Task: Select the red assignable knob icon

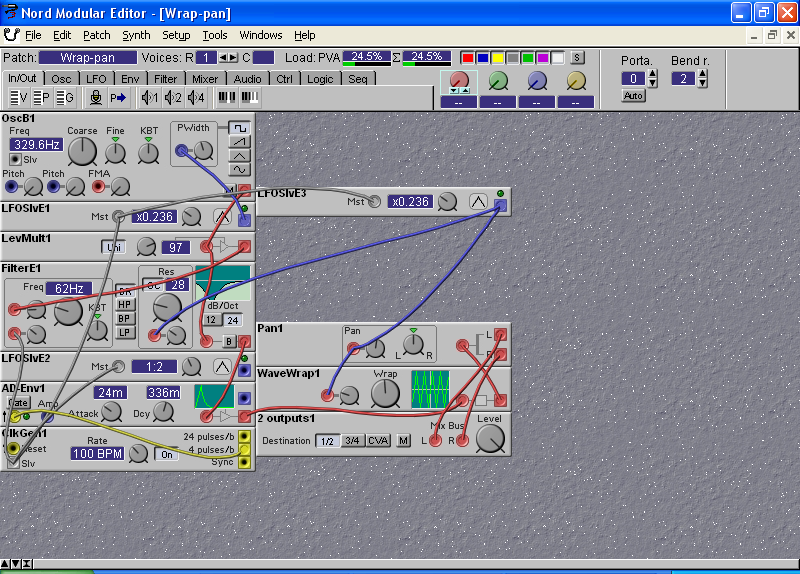Action: [x=459, y=81]
